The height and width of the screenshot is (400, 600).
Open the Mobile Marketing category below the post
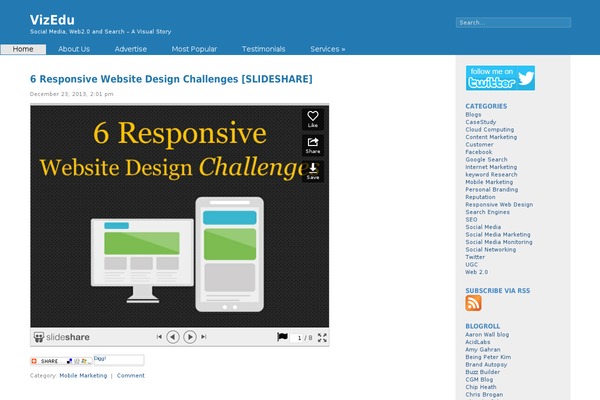[x=83, y=376]
